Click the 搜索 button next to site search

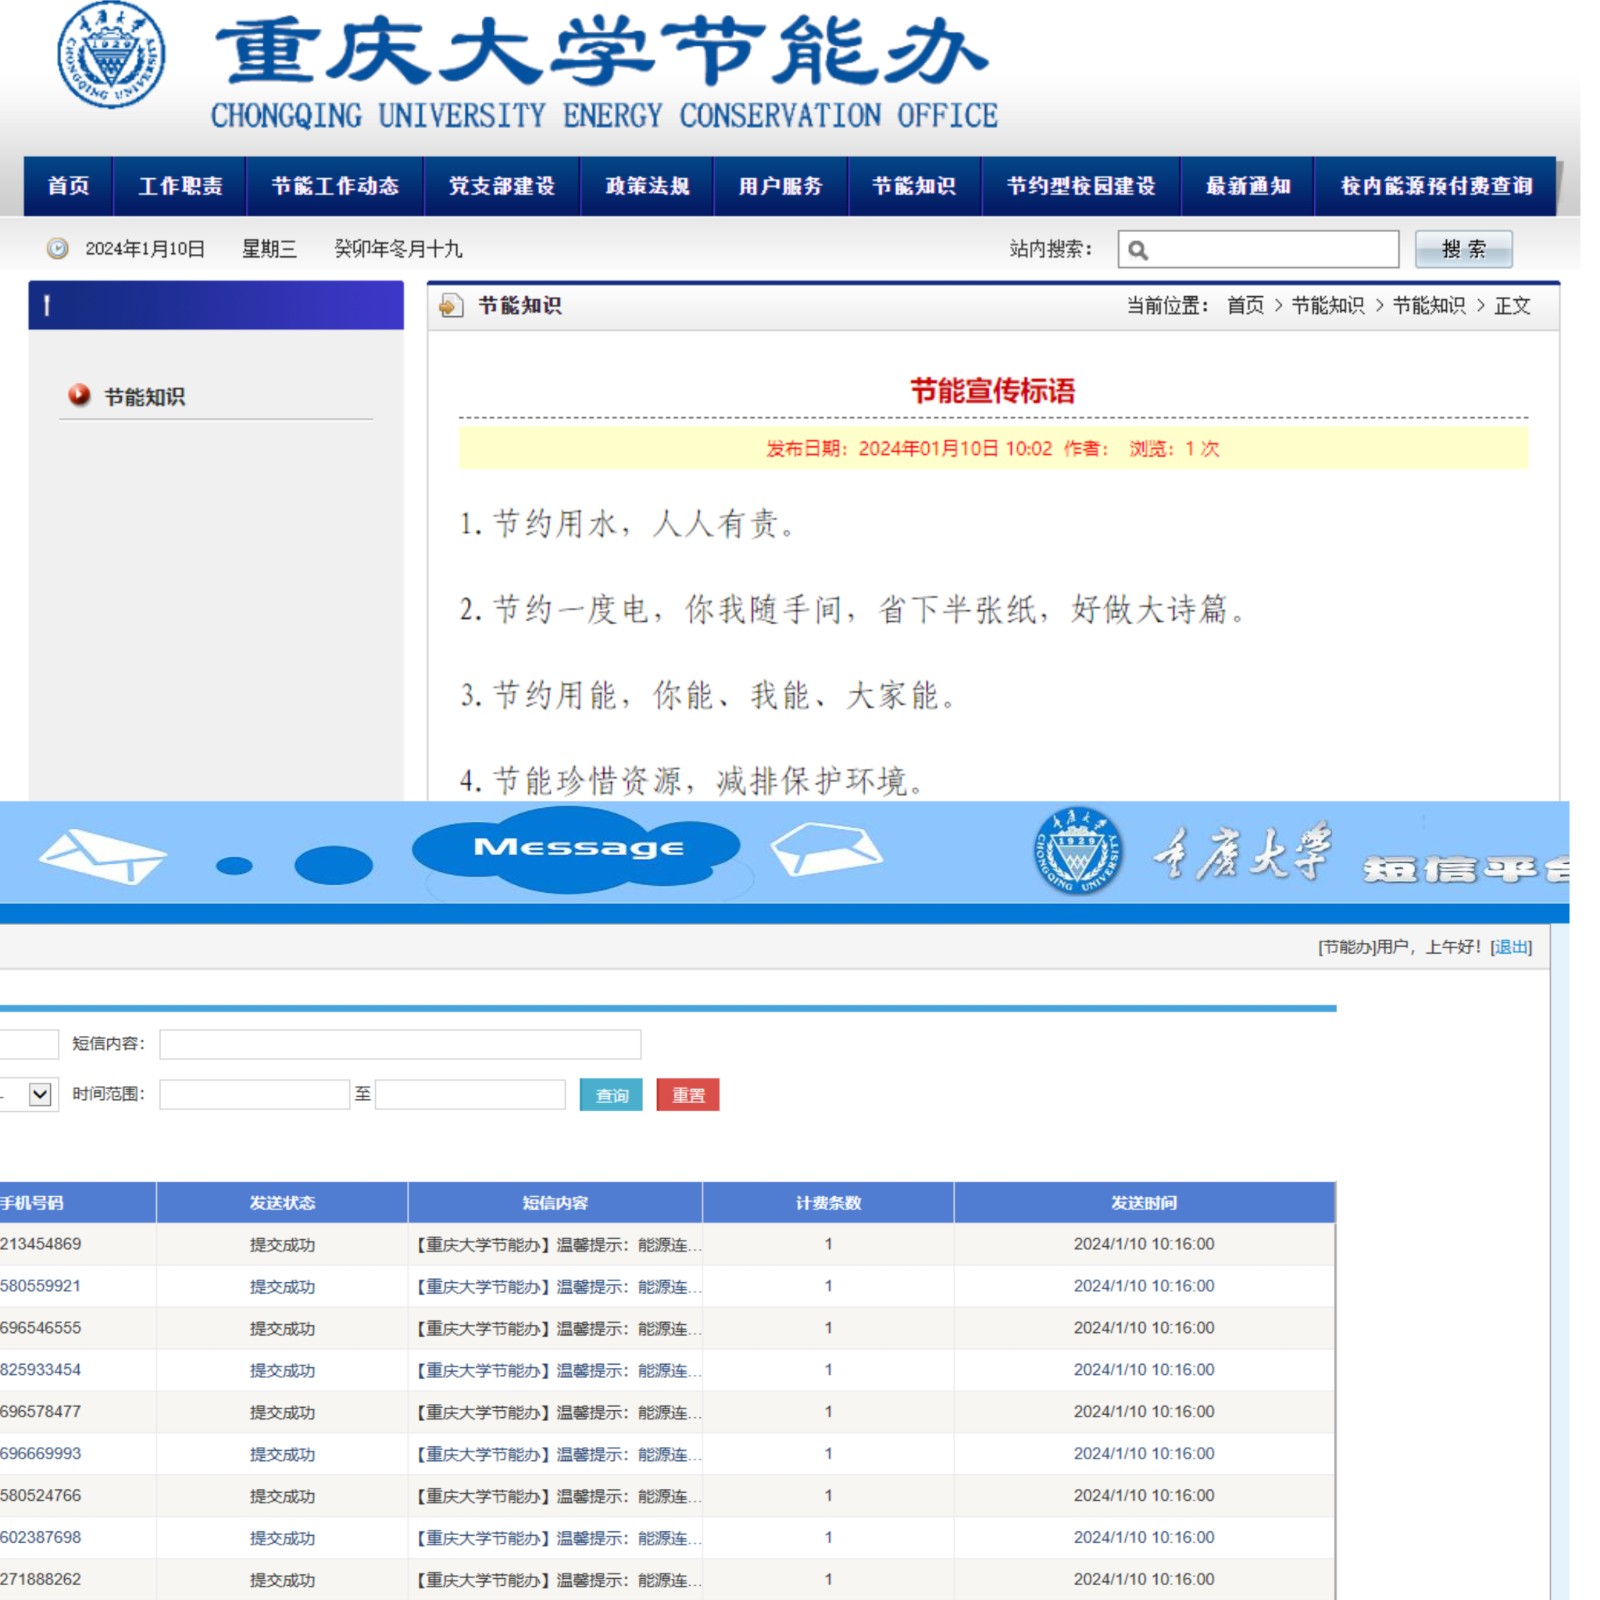pos(1463,249)
